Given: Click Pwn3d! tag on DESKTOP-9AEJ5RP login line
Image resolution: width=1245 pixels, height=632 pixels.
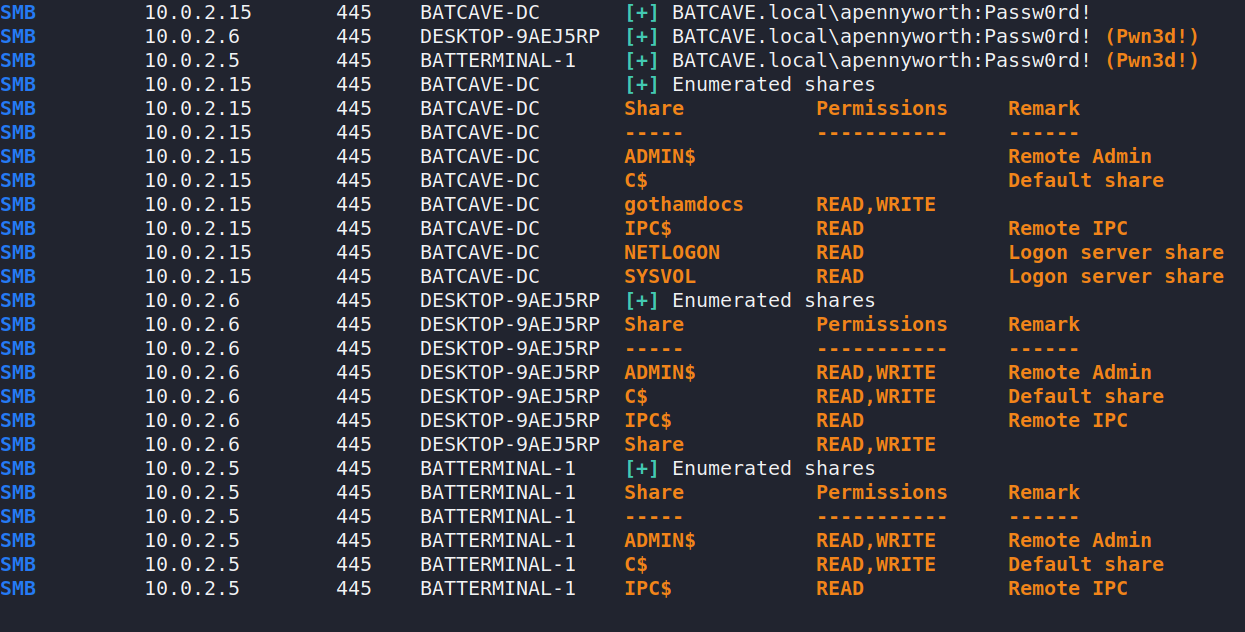Looking at the screenshot, I should click(x=1151, y=36).
